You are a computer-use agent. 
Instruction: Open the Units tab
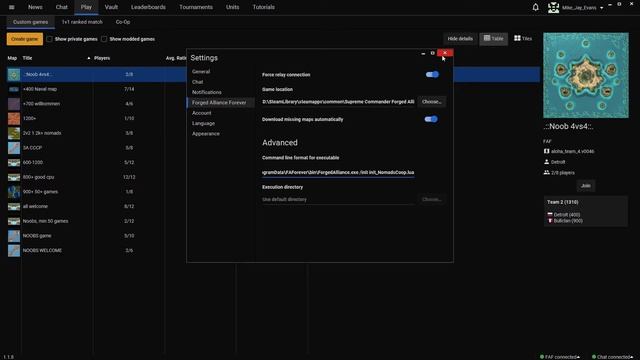pyautogui.click(x=233, y=7)
